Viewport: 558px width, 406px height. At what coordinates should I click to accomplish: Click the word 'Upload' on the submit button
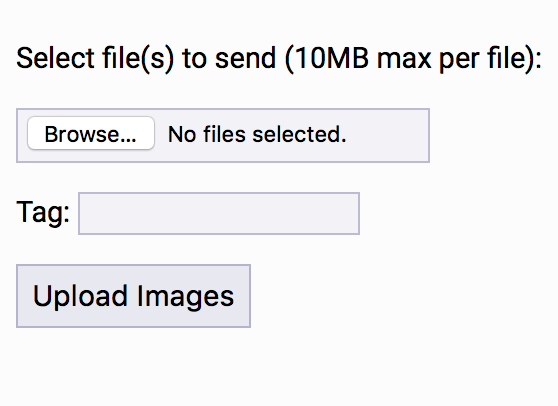click(x=80, y=296)
